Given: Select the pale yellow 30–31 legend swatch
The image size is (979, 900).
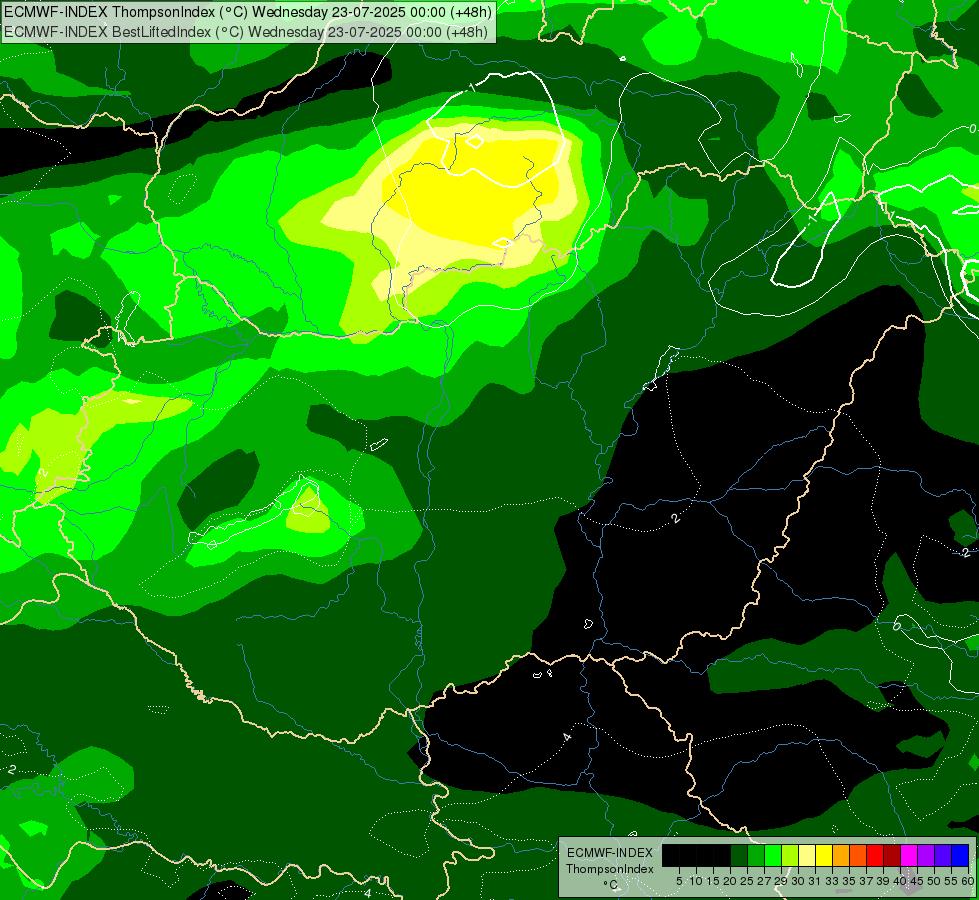Looking at the screenshot, I should 807,855.
